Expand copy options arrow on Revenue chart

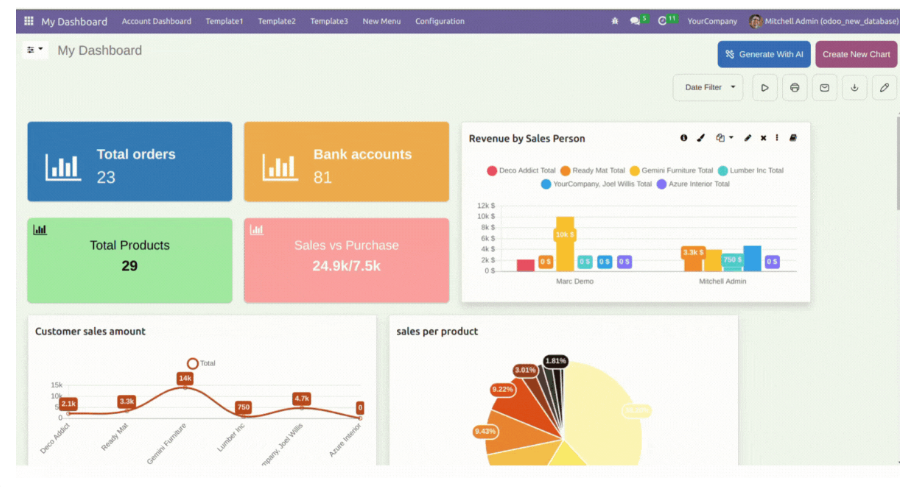click(731, 138)
